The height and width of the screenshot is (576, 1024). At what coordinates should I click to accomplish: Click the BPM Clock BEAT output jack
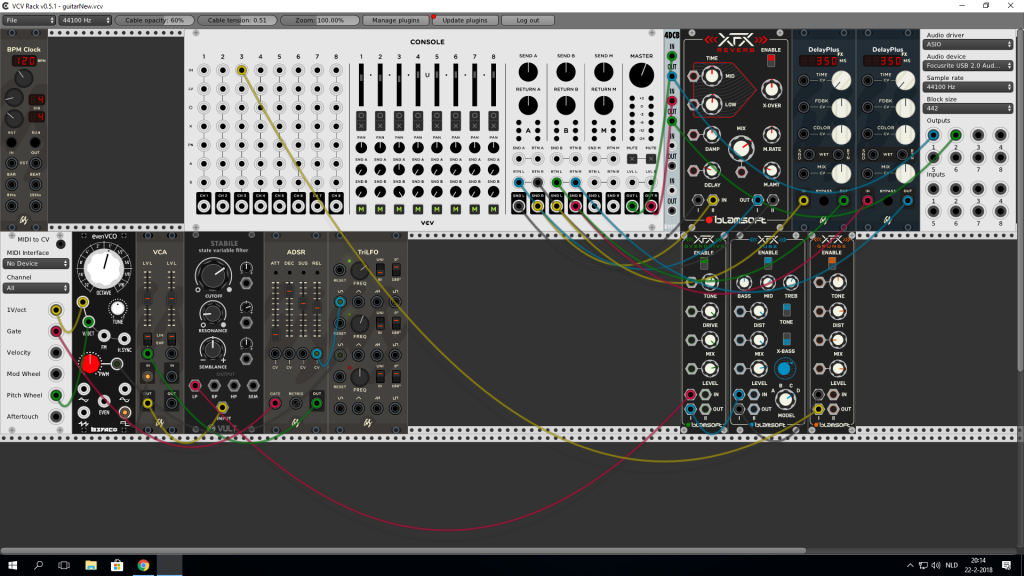[35, 185]
